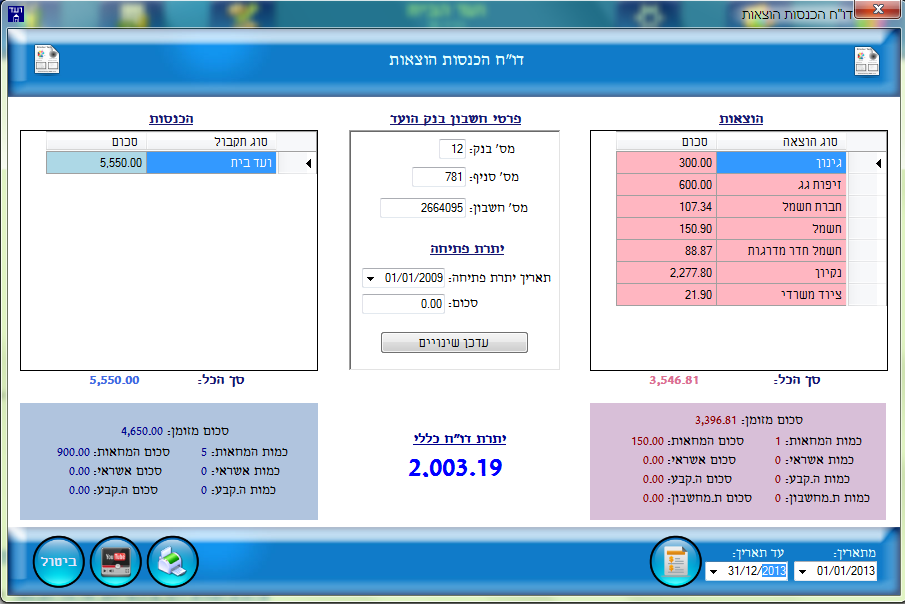Click the פרטי חשבון בנק הועד heading
The width and height of the screenshot is (905, 604).
click(455, 118)
